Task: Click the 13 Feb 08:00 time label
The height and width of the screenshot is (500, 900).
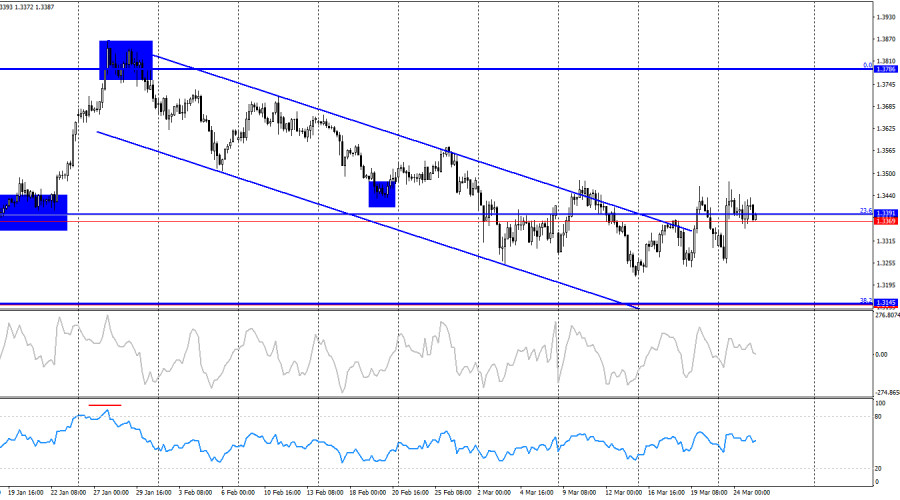Action: [325, 493]
